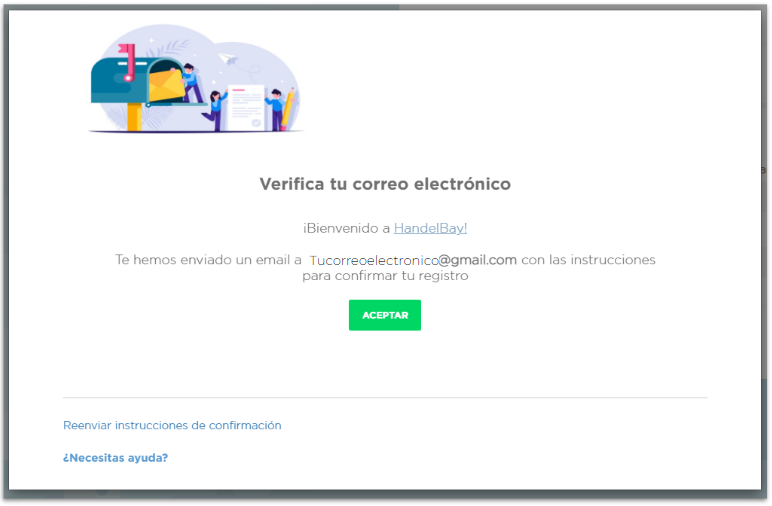Click the white document sheet illustration
The height and width of the screenshot is (506, 772).
tap(246, 108)
